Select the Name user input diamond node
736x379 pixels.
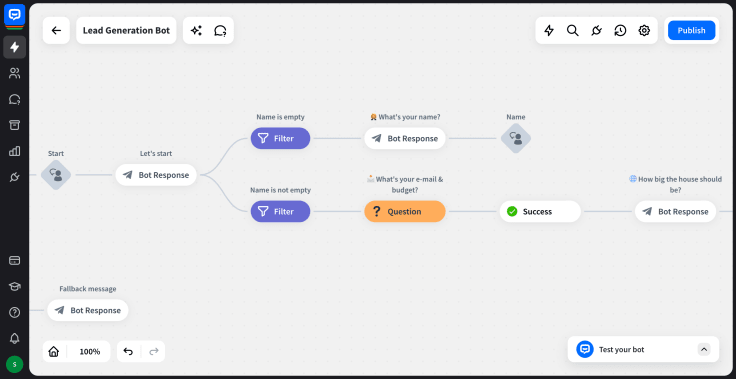click(516, 139)
